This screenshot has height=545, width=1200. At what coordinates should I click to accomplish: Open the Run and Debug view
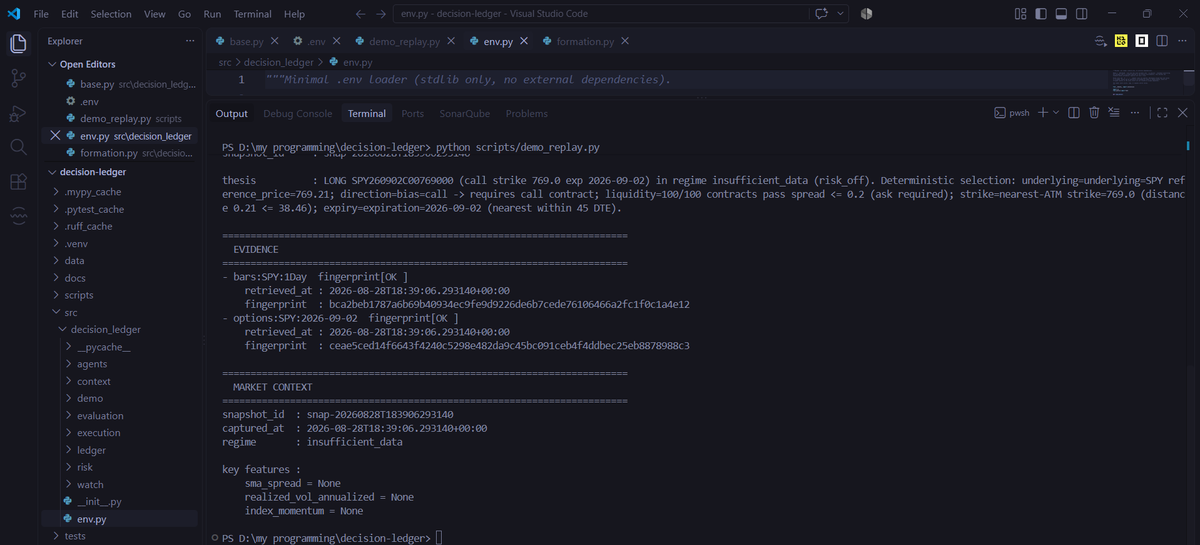coord(18,112)
